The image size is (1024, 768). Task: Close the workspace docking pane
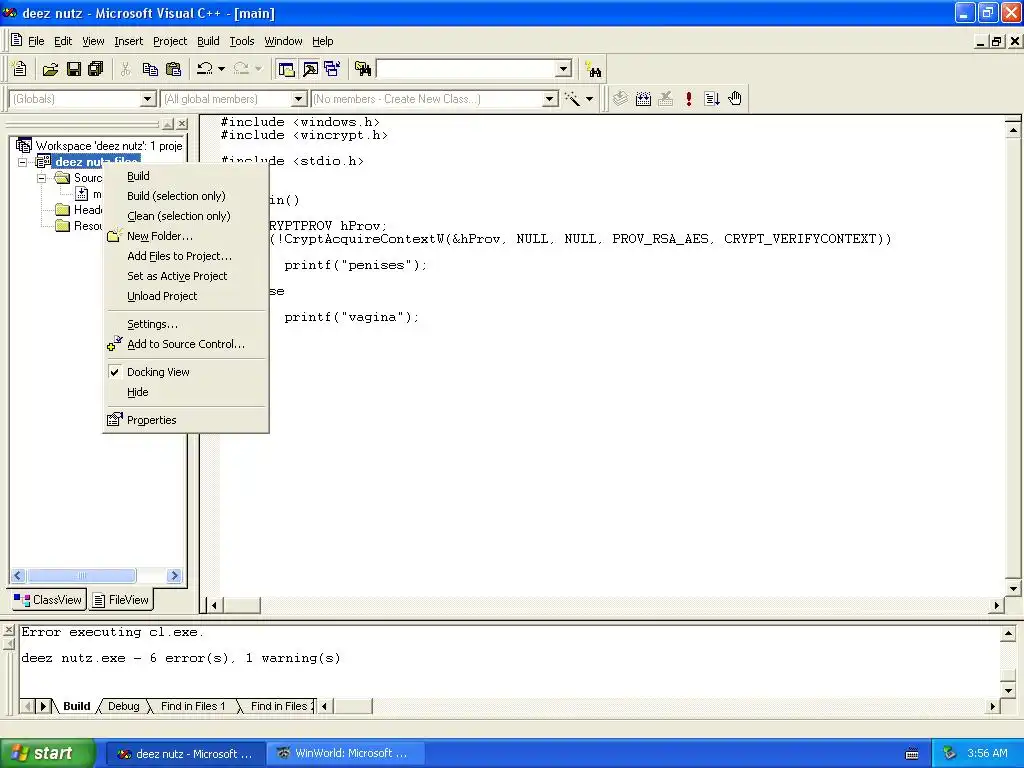(x=182, y=123)
